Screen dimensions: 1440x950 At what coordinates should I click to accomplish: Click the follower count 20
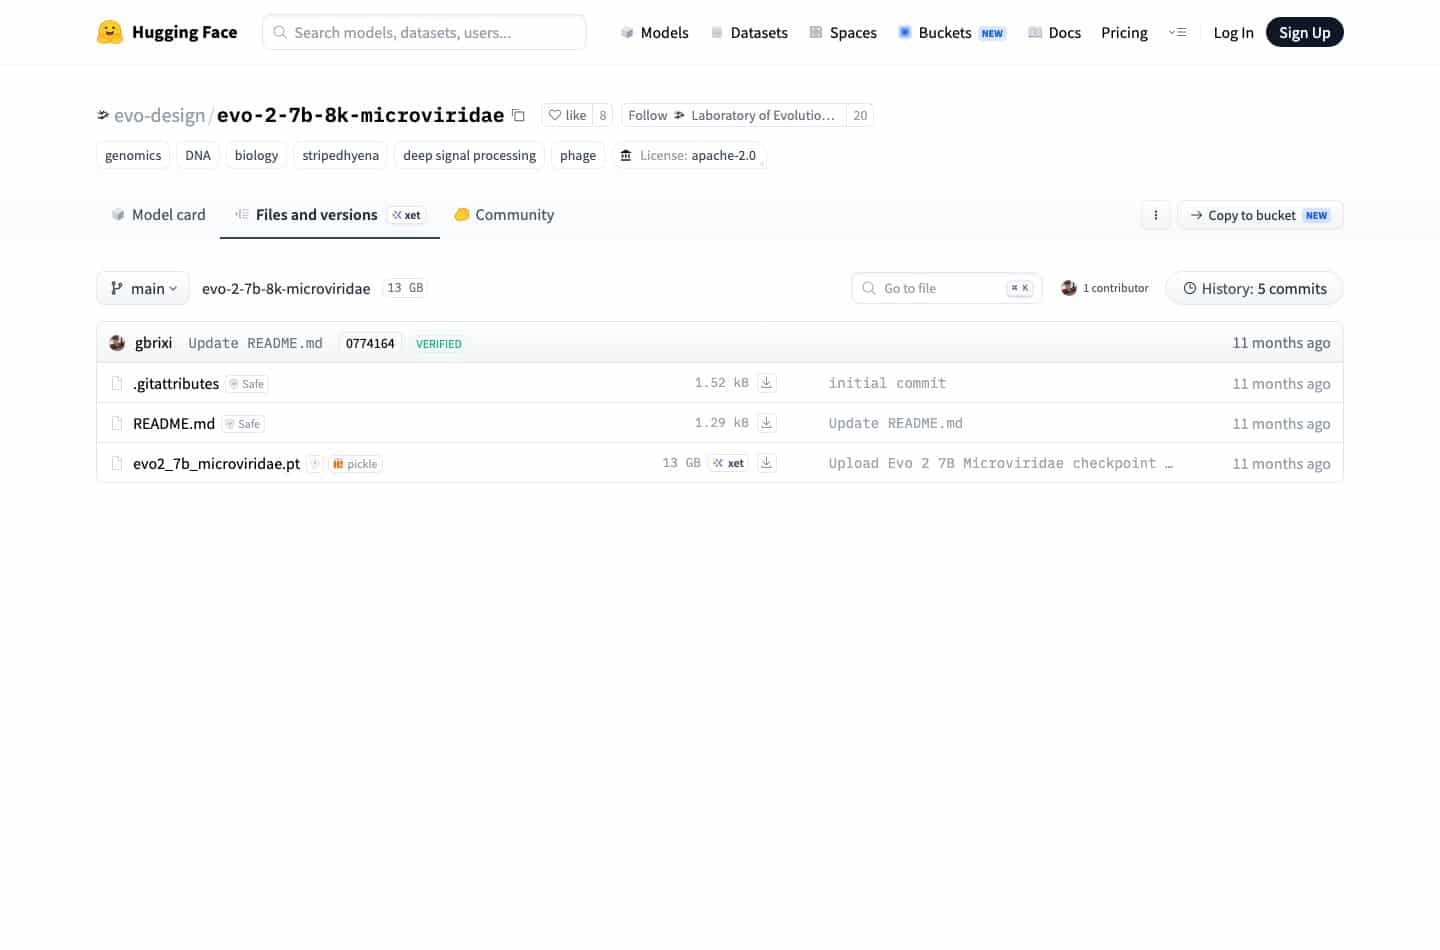click(x=860, y=115)
